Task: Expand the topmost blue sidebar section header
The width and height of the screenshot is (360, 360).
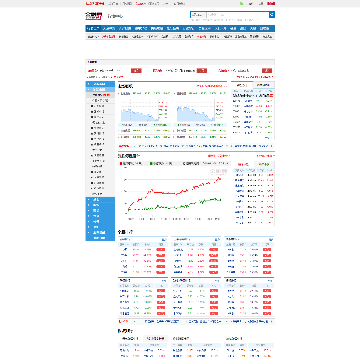Action: (x=100, y=84)
